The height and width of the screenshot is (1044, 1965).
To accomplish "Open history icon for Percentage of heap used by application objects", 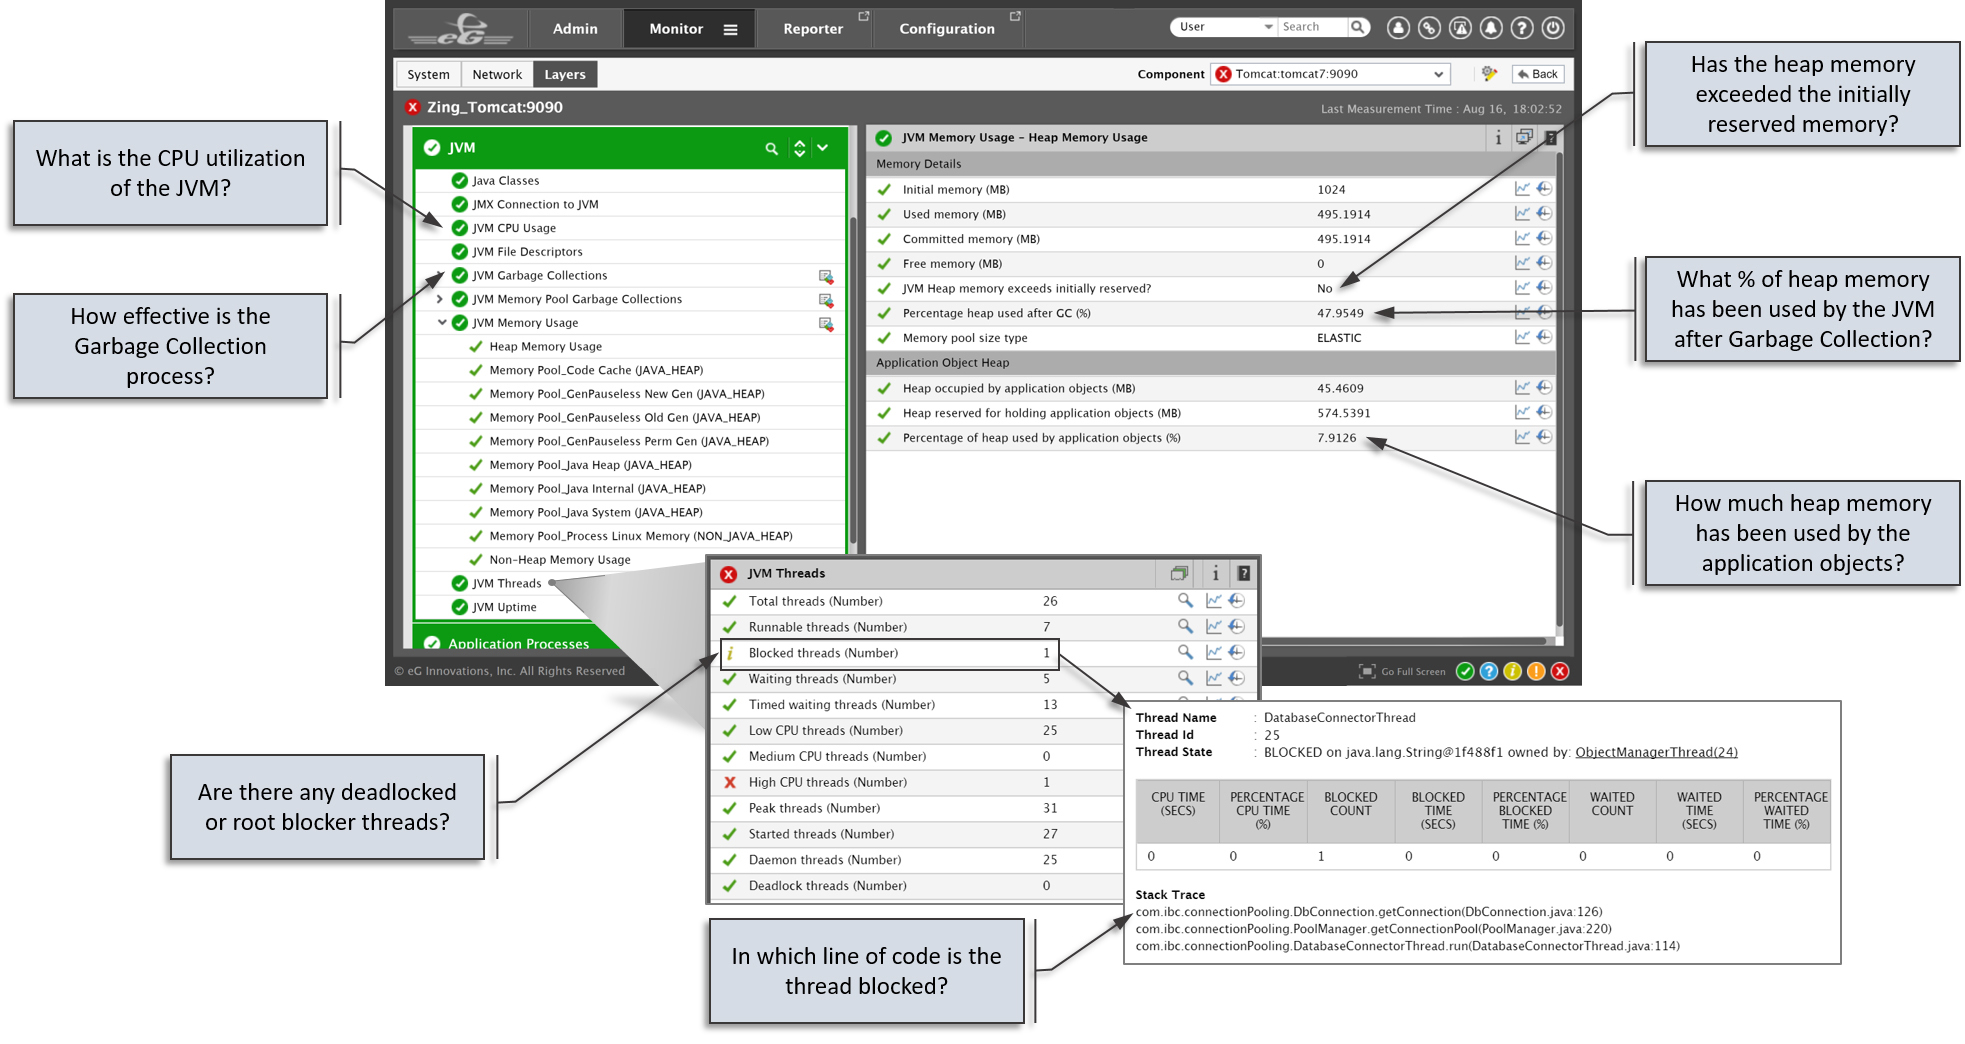I will click(x=1544, y=437).
